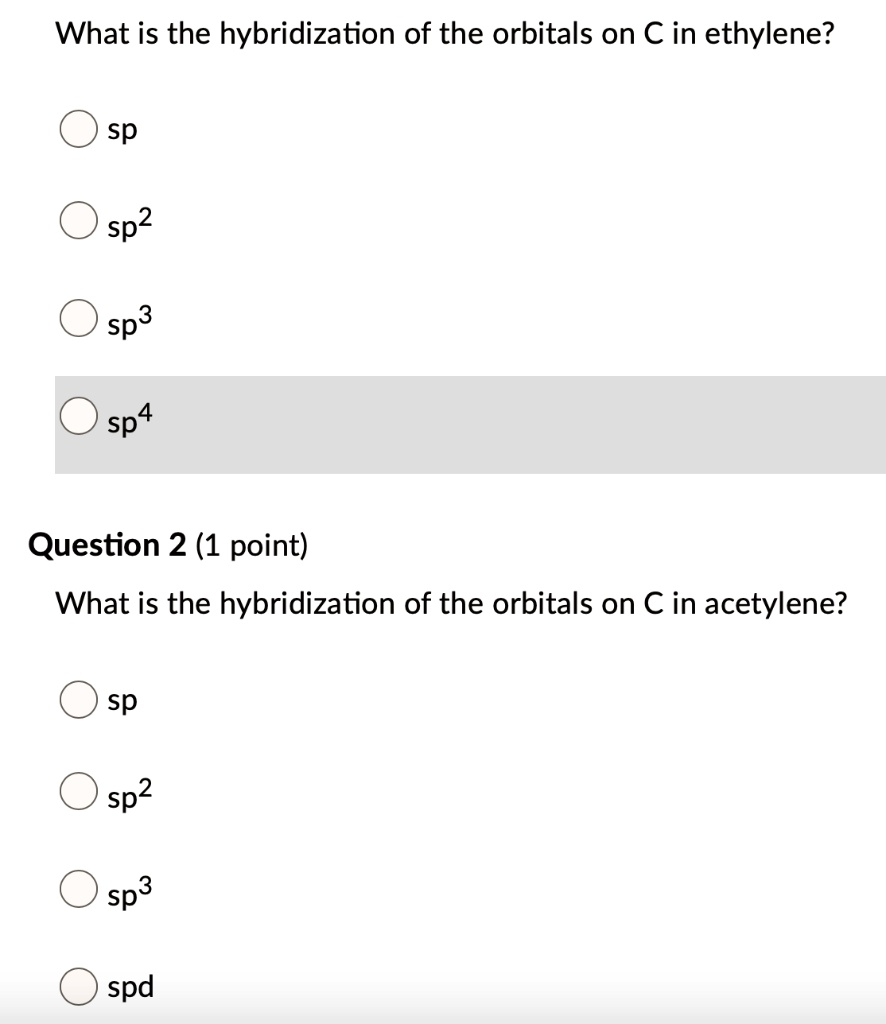886x1024 pixels.
Task: Choose sp² radio button for acetylene
Action: coord(79,791)
